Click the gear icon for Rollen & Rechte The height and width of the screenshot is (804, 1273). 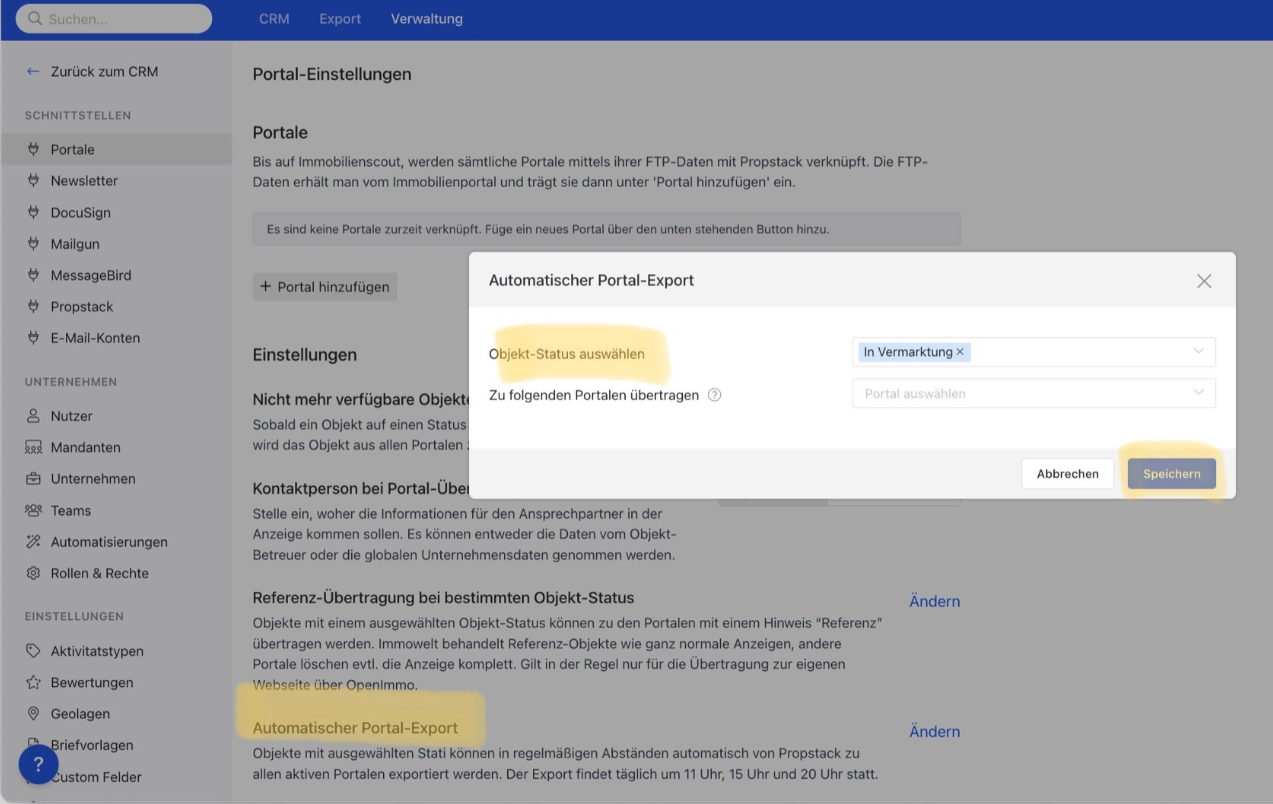click(33, 574)
